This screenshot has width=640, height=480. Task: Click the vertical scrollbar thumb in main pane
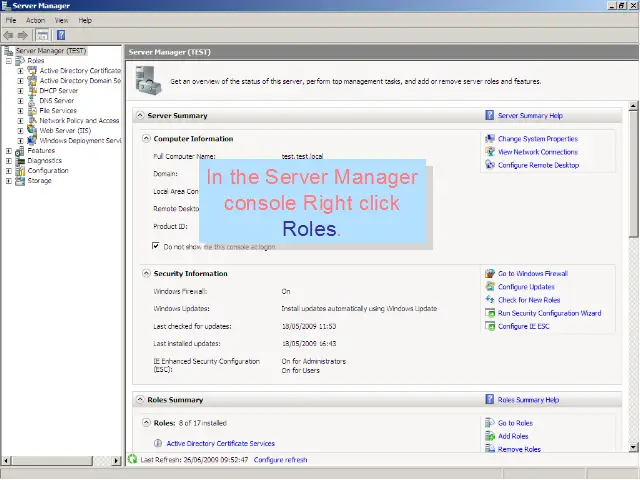633,175
